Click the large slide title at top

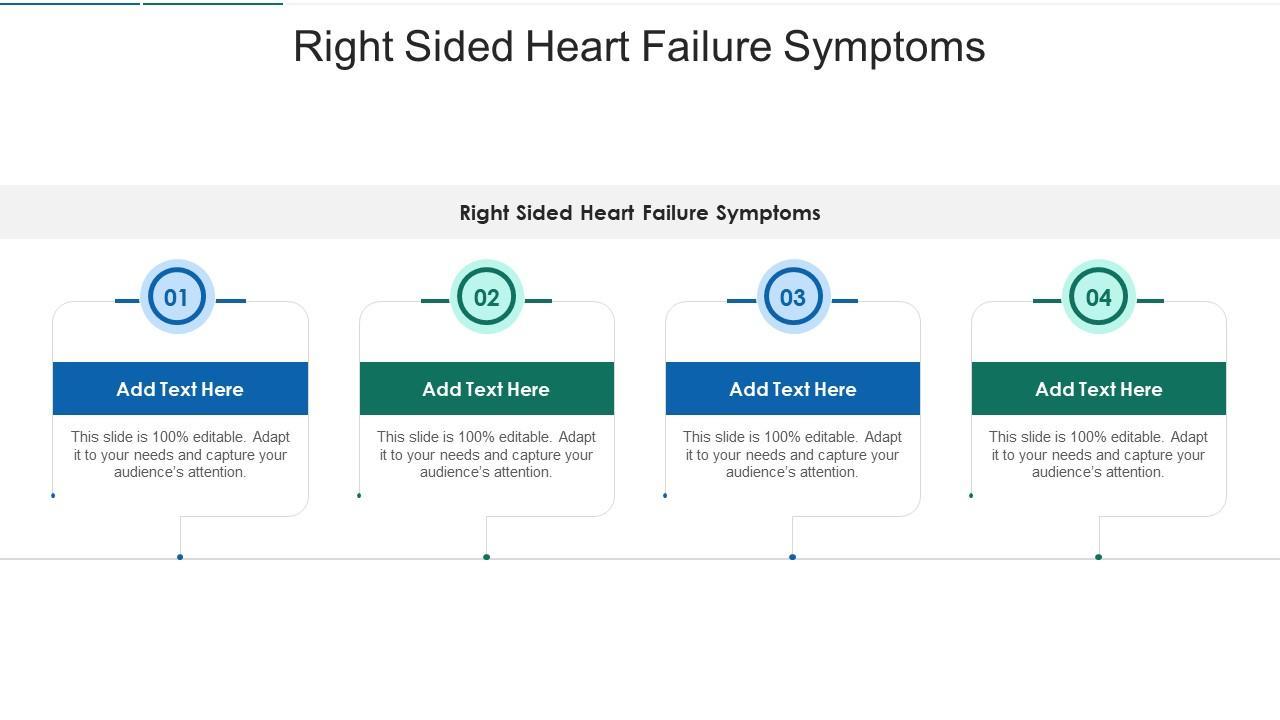639,47
